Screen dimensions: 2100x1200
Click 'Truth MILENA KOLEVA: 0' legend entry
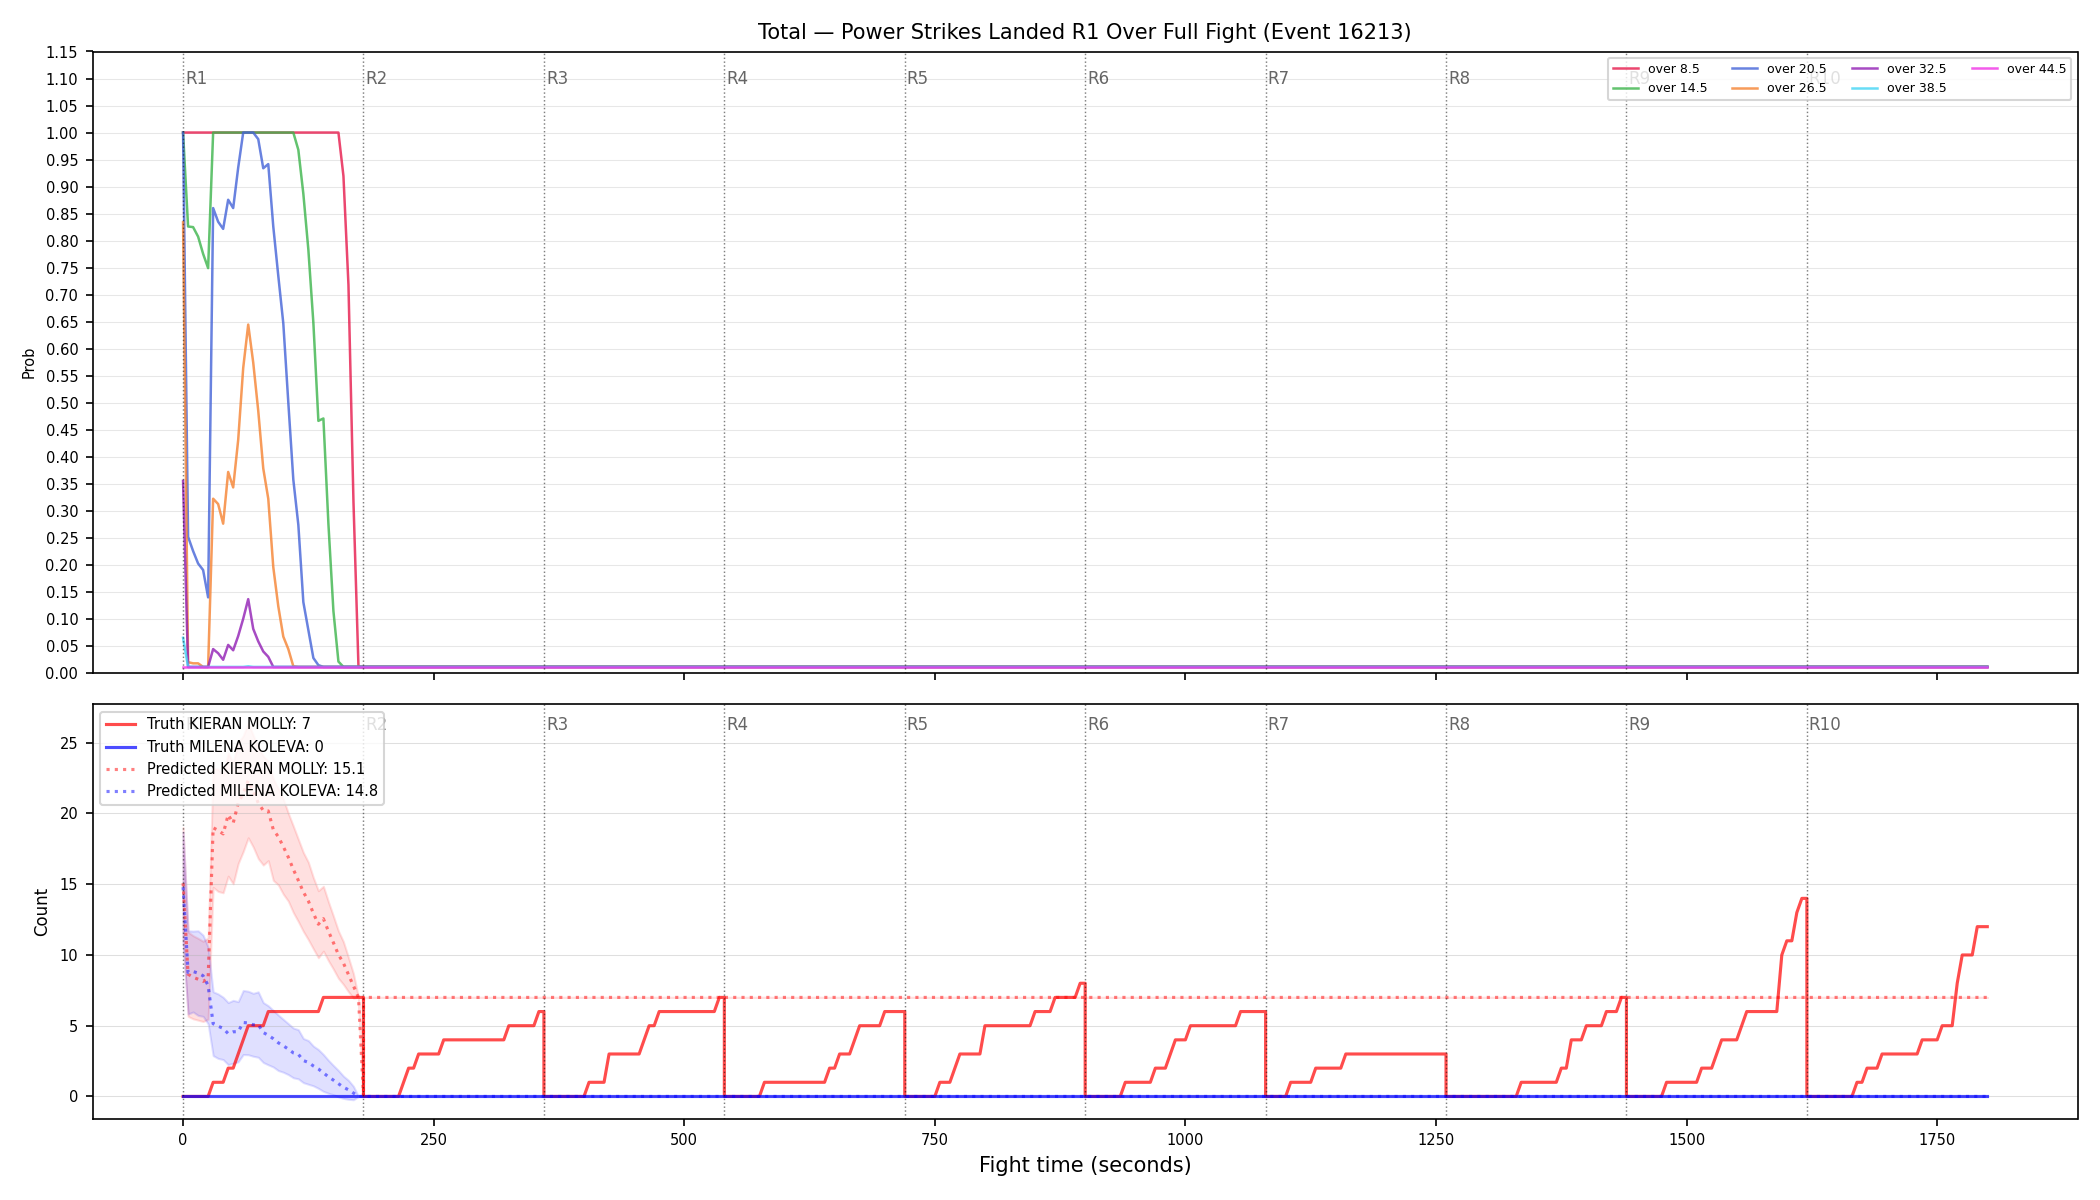click(x=214, y=746)
